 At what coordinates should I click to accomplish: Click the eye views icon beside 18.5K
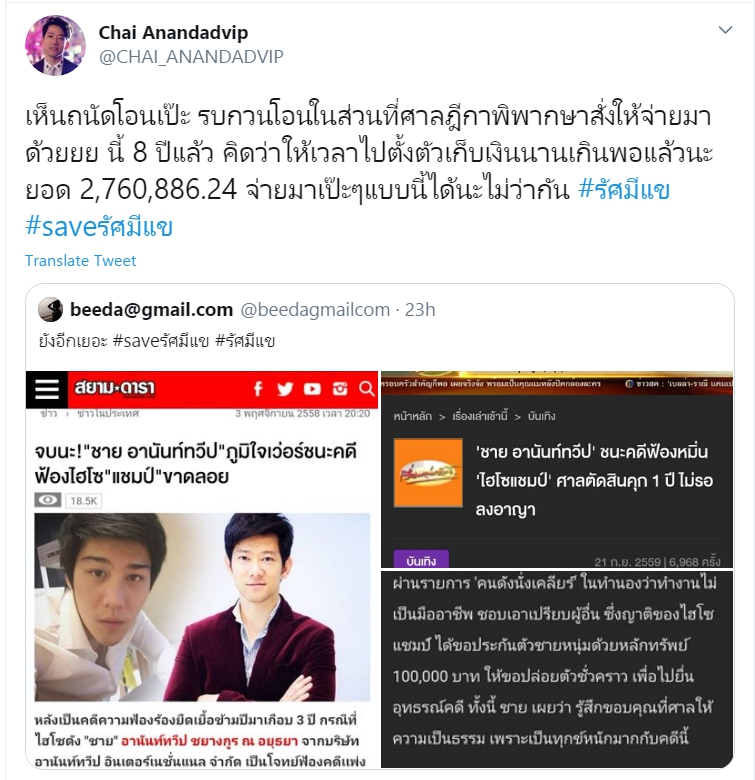[x=48, y=500]
